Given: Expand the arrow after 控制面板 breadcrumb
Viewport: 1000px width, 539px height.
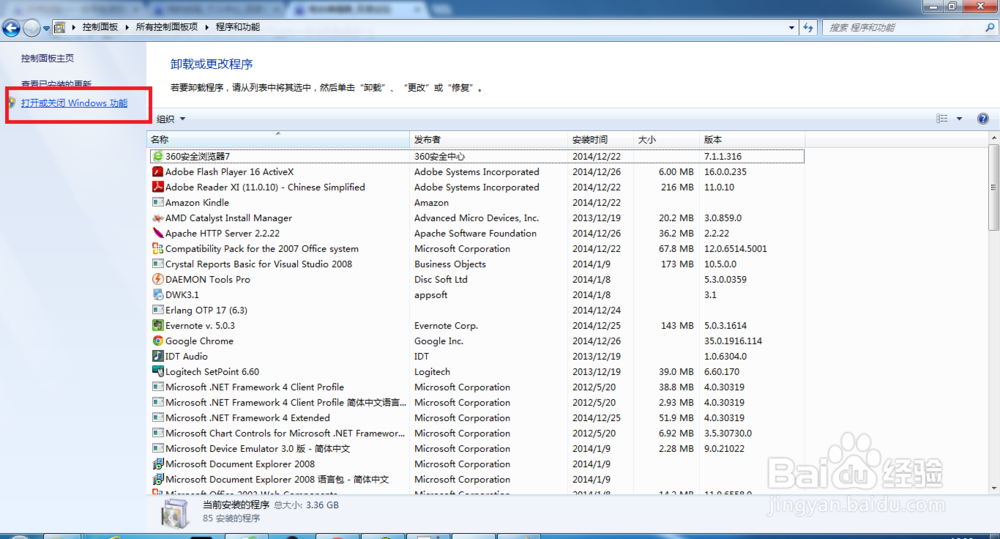Looking at the screenshot, I should pos(127,27).
